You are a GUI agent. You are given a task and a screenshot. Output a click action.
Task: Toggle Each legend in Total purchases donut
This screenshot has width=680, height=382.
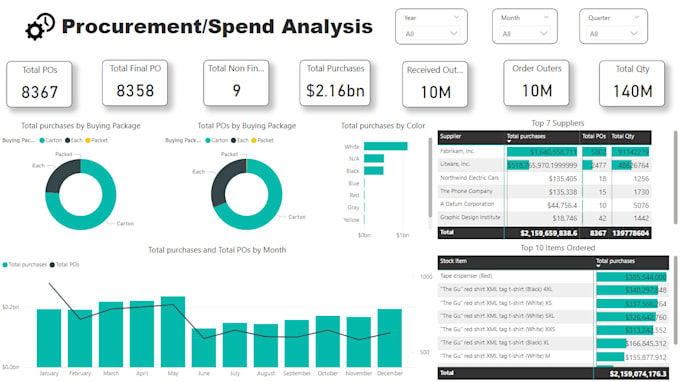point(74,140)
